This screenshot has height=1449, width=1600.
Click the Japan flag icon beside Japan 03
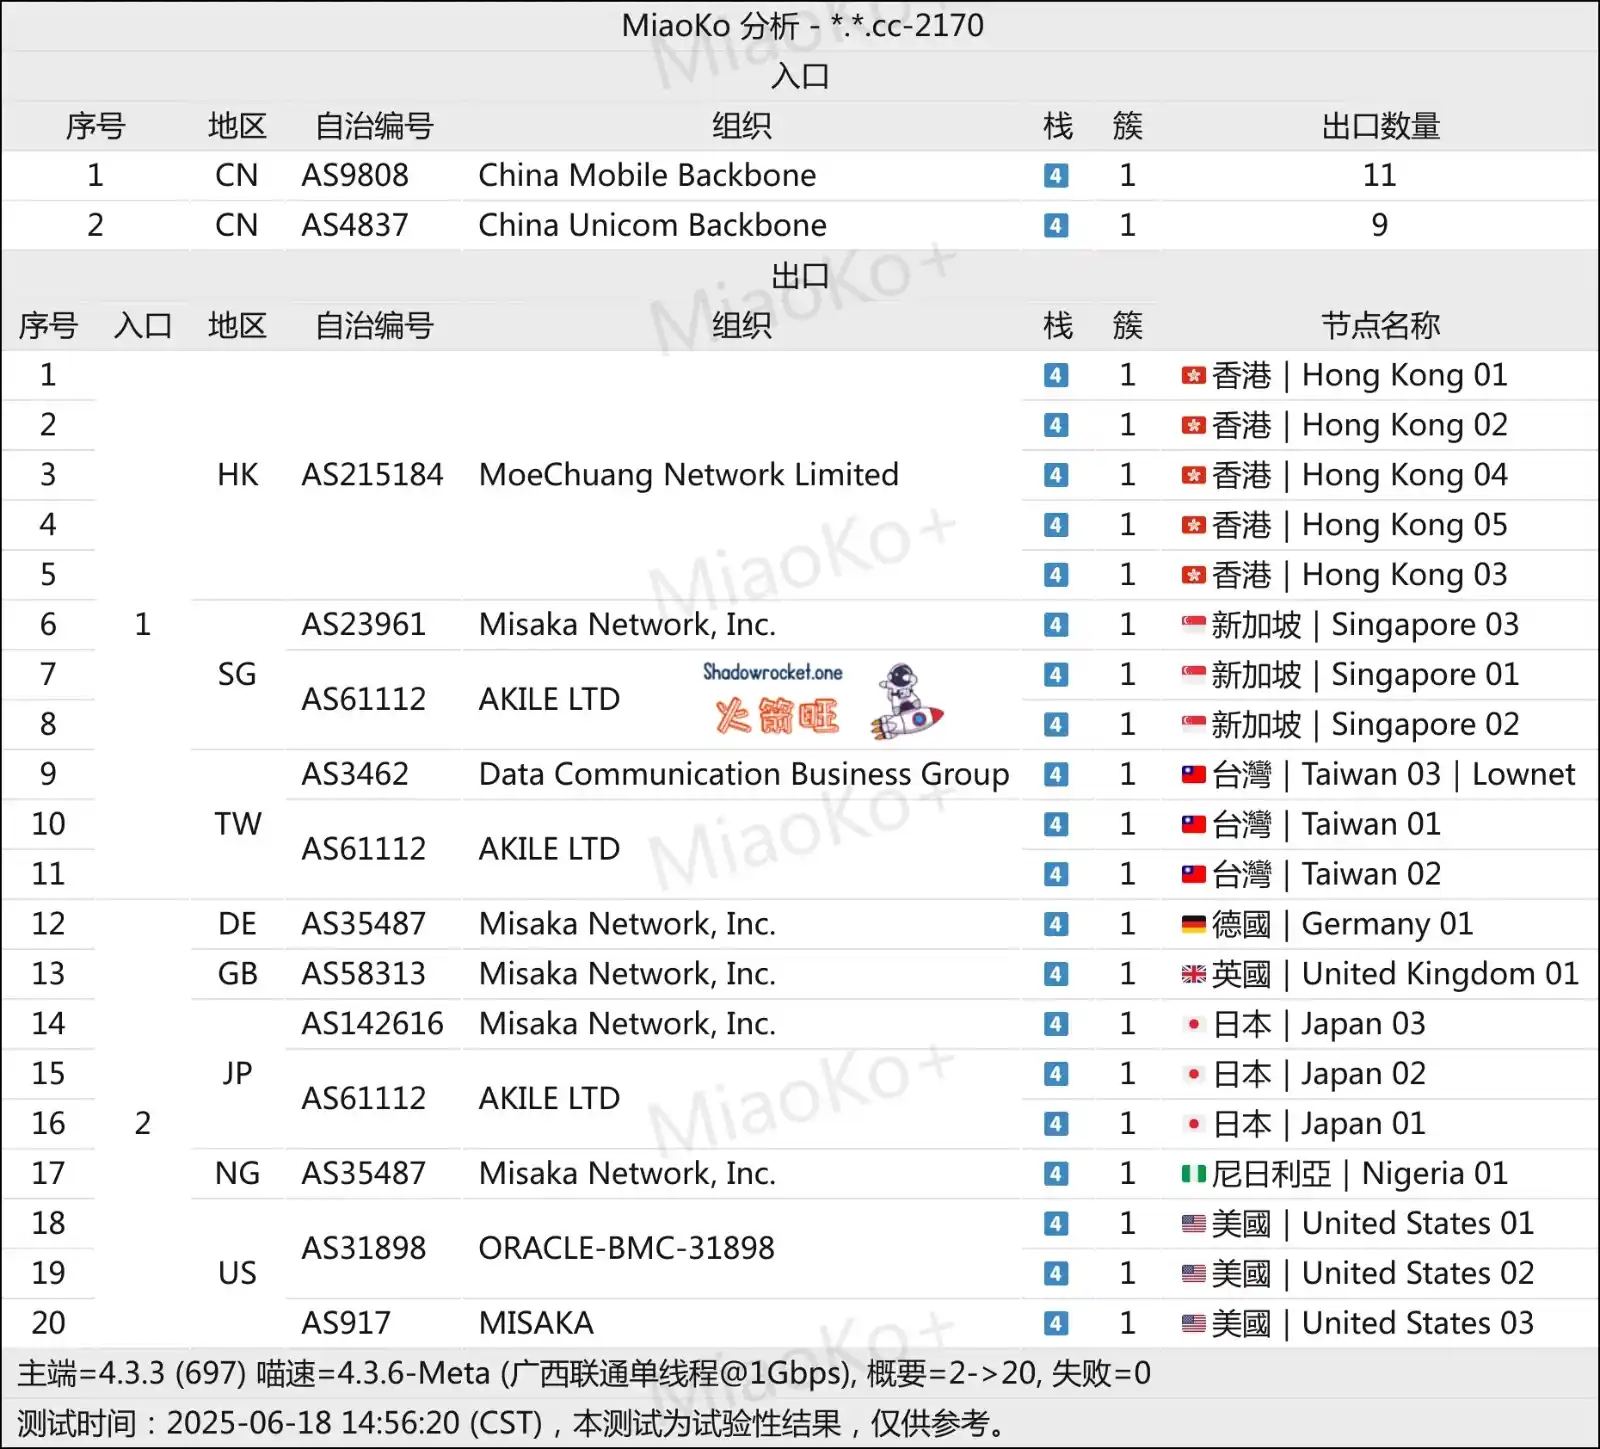click(x=1193, y=1024)
